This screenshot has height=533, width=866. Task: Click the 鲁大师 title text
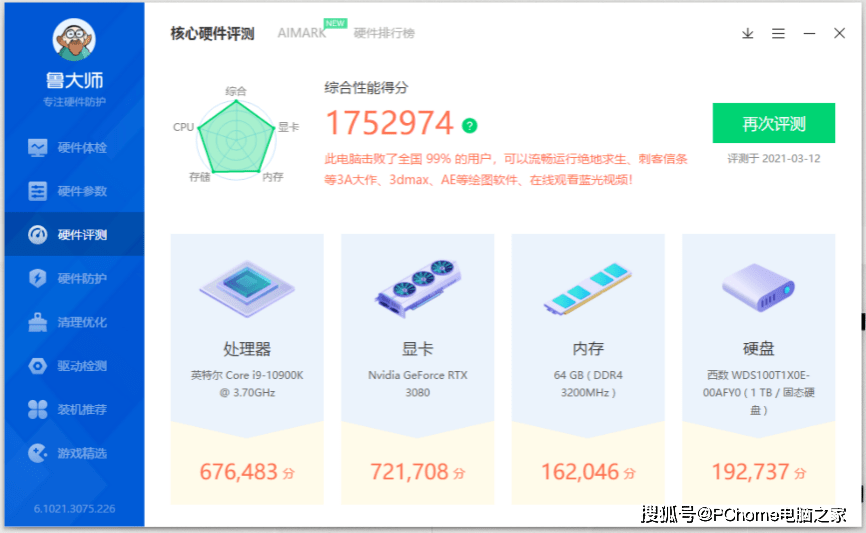point(74,81)
